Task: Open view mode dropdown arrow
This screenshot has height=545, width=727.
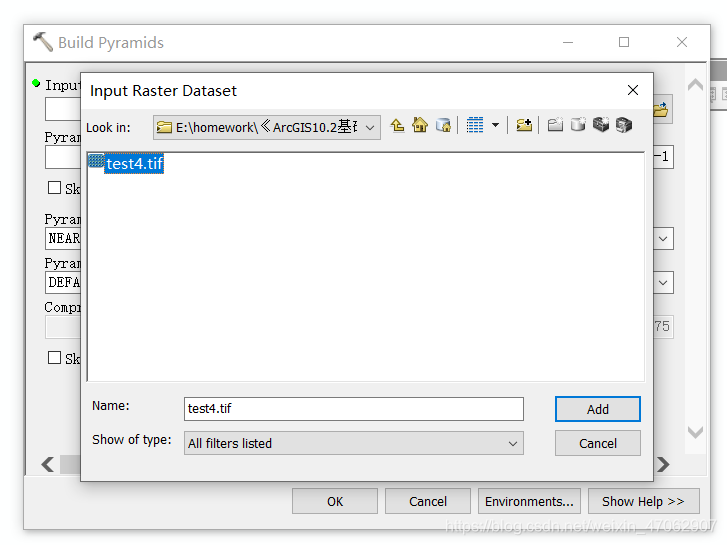Action: (495, 125)
